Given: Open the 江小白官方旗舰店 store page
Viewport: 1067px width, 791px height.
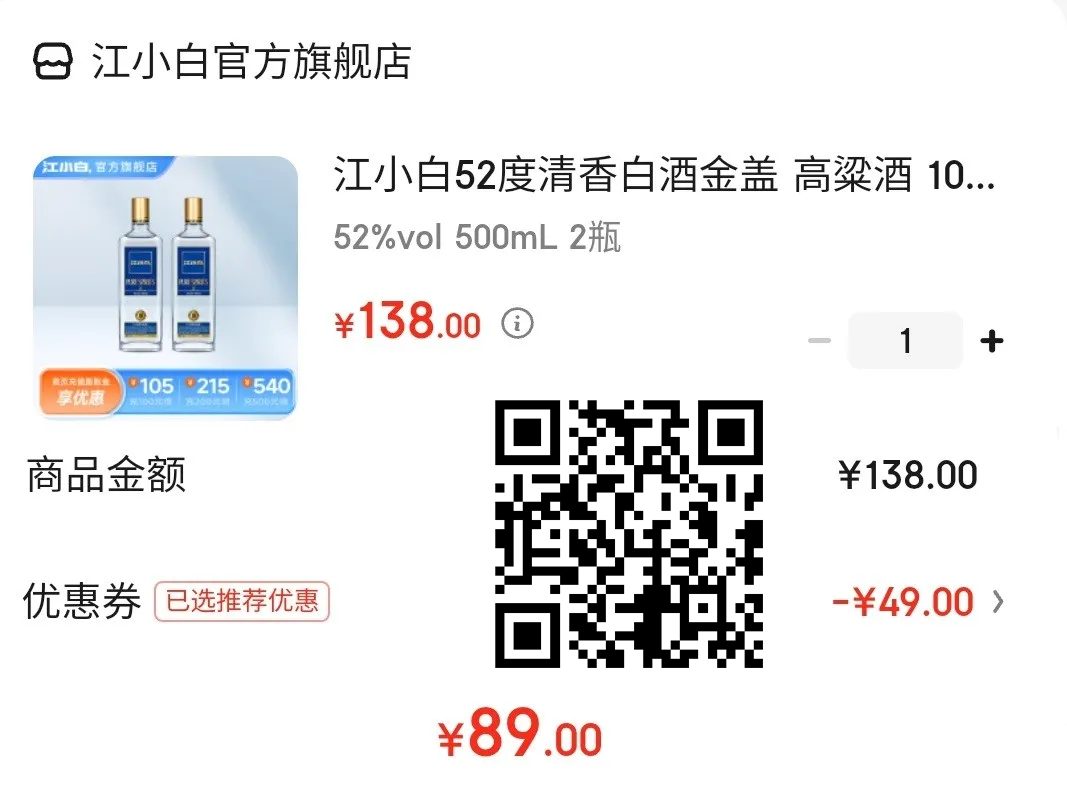Looking at the screenshot, I should (252, 62).
